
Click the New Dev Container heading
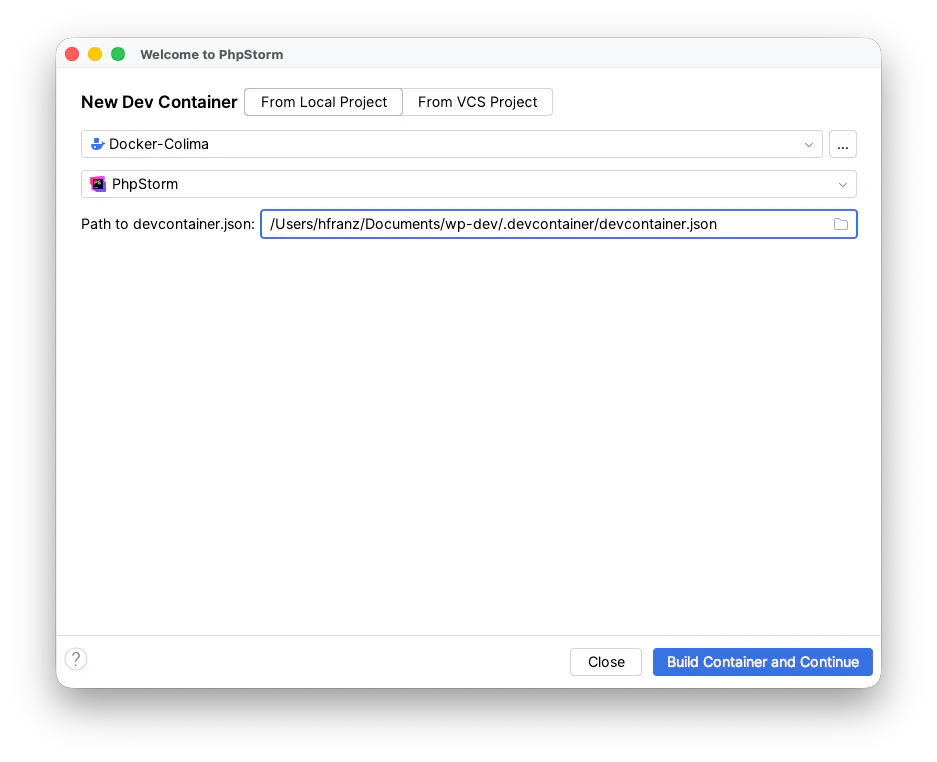(x=159, y=102)
